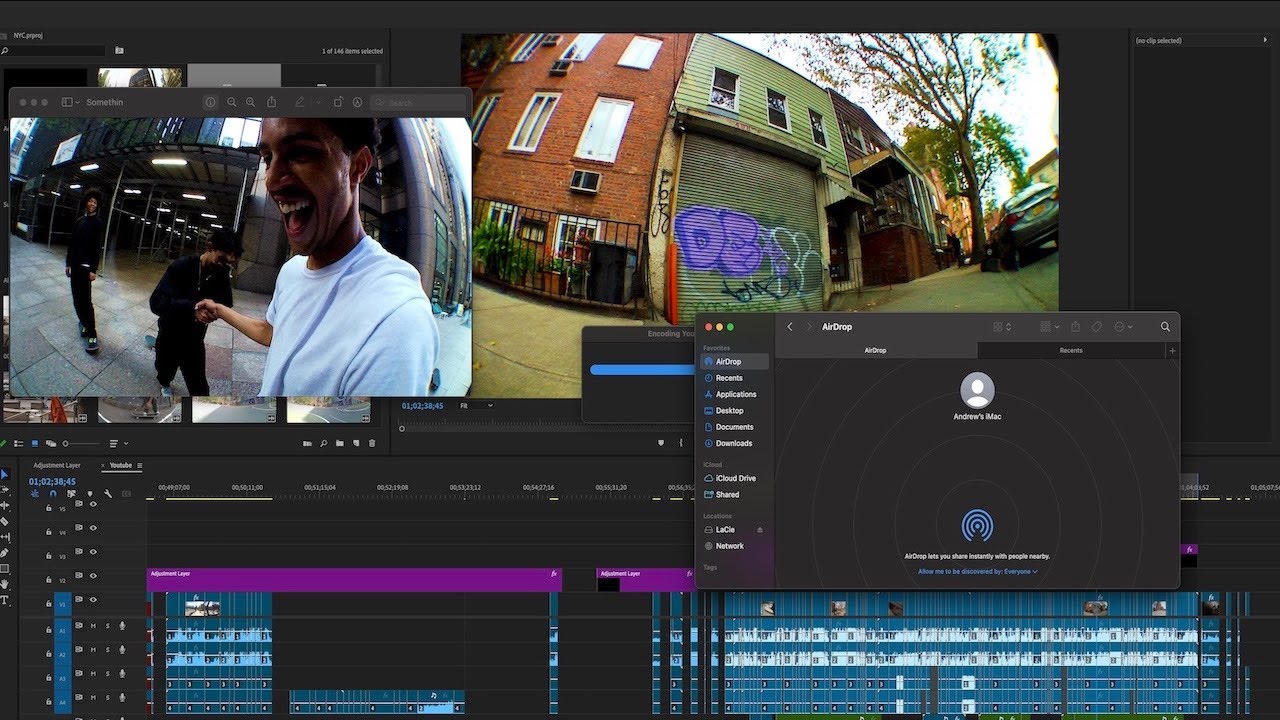Show Markup toolbar in Preview

(x=357, y=102)
